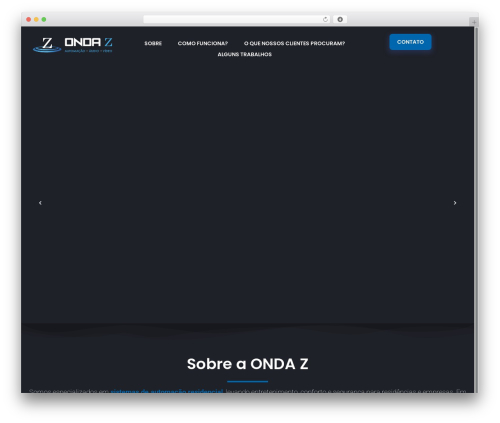Click the browser download icon button
This screenshot has height=423, width=500.
pos(340,19)
